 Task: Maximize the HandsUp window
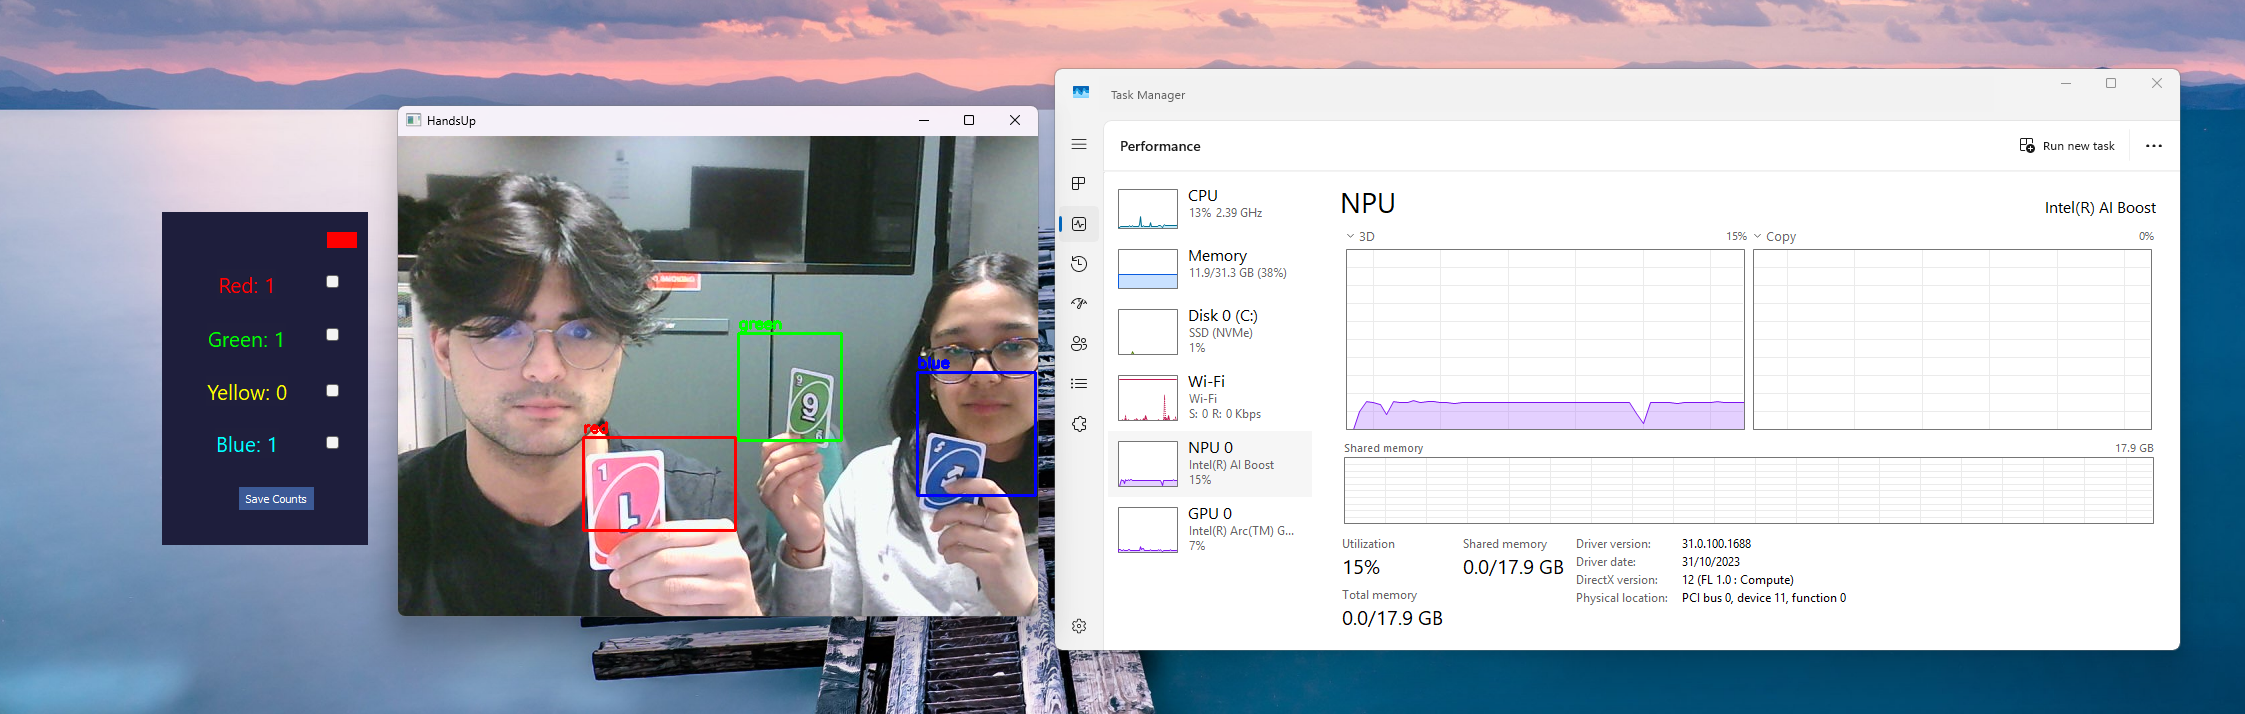[x=969, y=120]
